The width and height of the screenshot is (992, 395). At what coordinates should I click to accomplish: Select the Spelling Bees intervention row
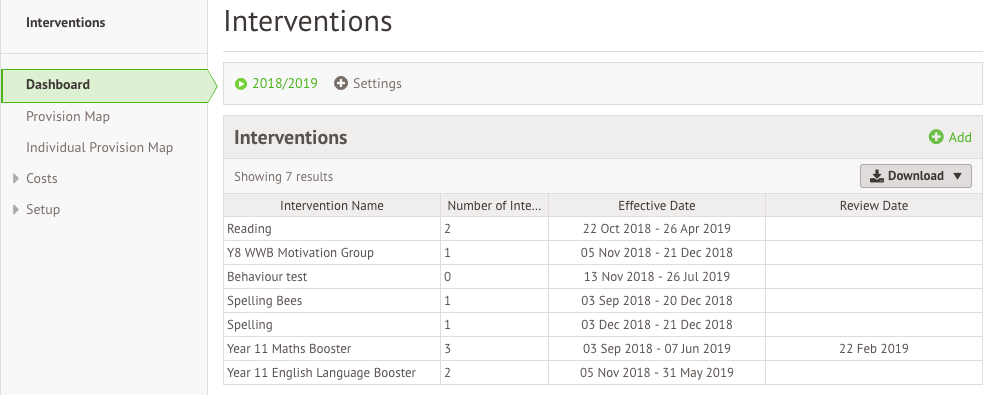[x=603, y=301]
